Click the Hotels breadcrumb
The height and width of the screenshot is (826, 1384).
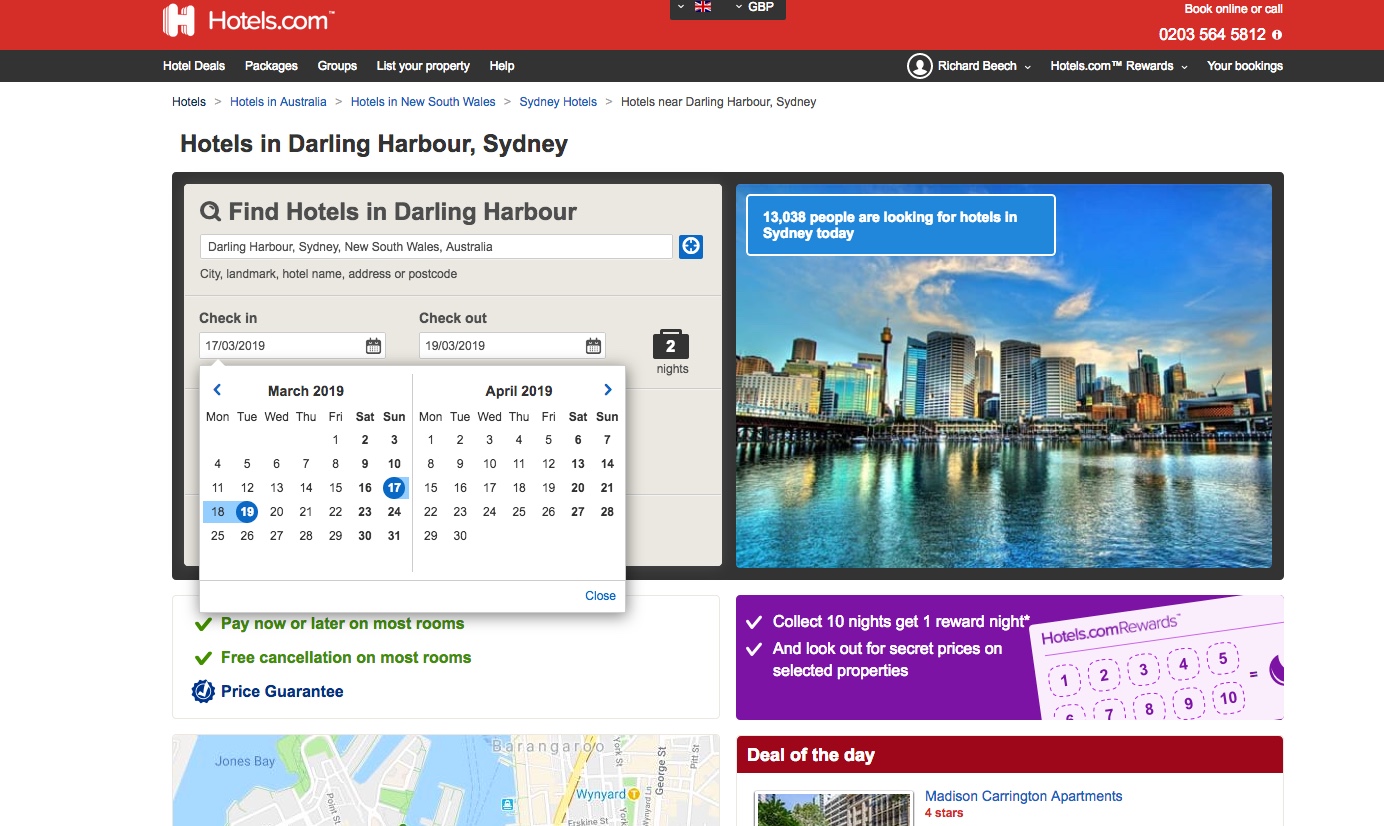pos(189,102)
